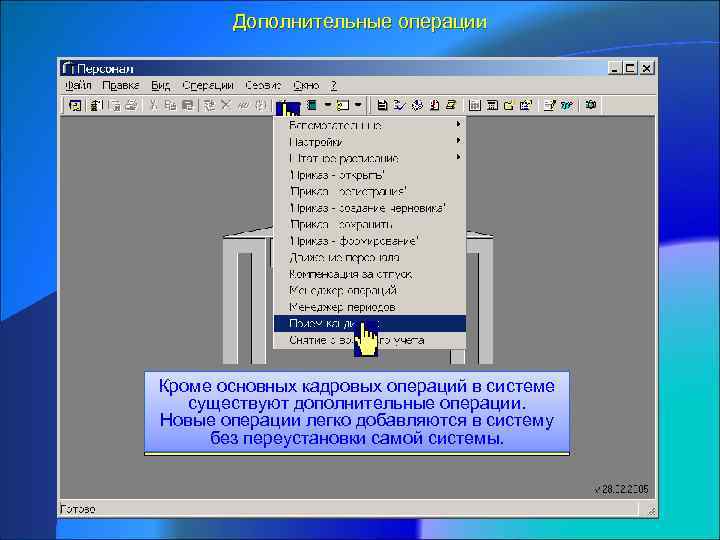720x540 pixels.
Task: Launch Менеджер периодов from the menu
Action: [370, 307]
